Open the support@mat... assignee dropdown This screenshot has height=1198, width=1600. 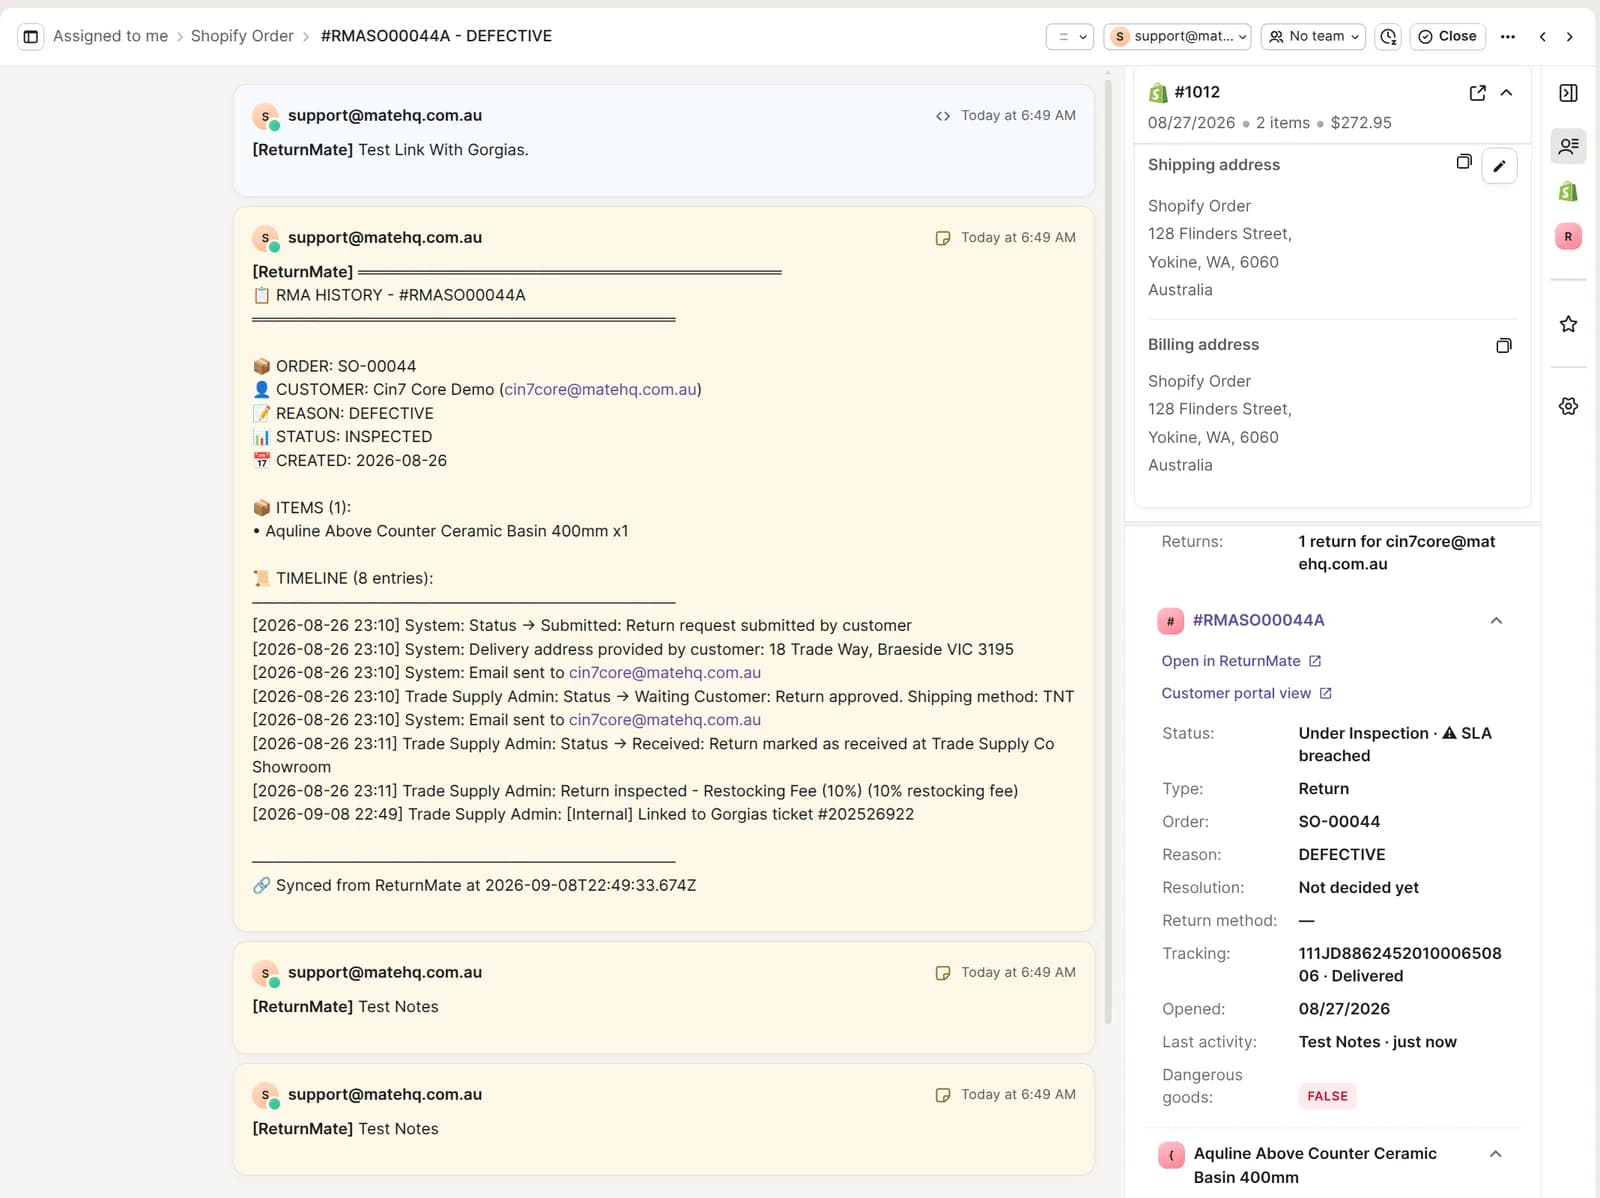point(1178,36)
